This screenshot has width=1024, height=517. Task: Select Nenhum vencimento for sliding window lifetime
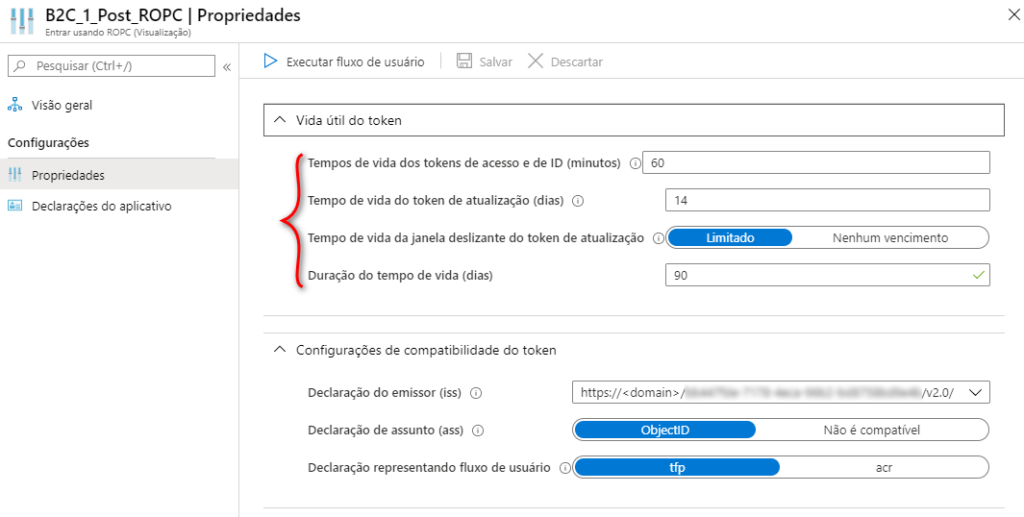pos(889,238)
